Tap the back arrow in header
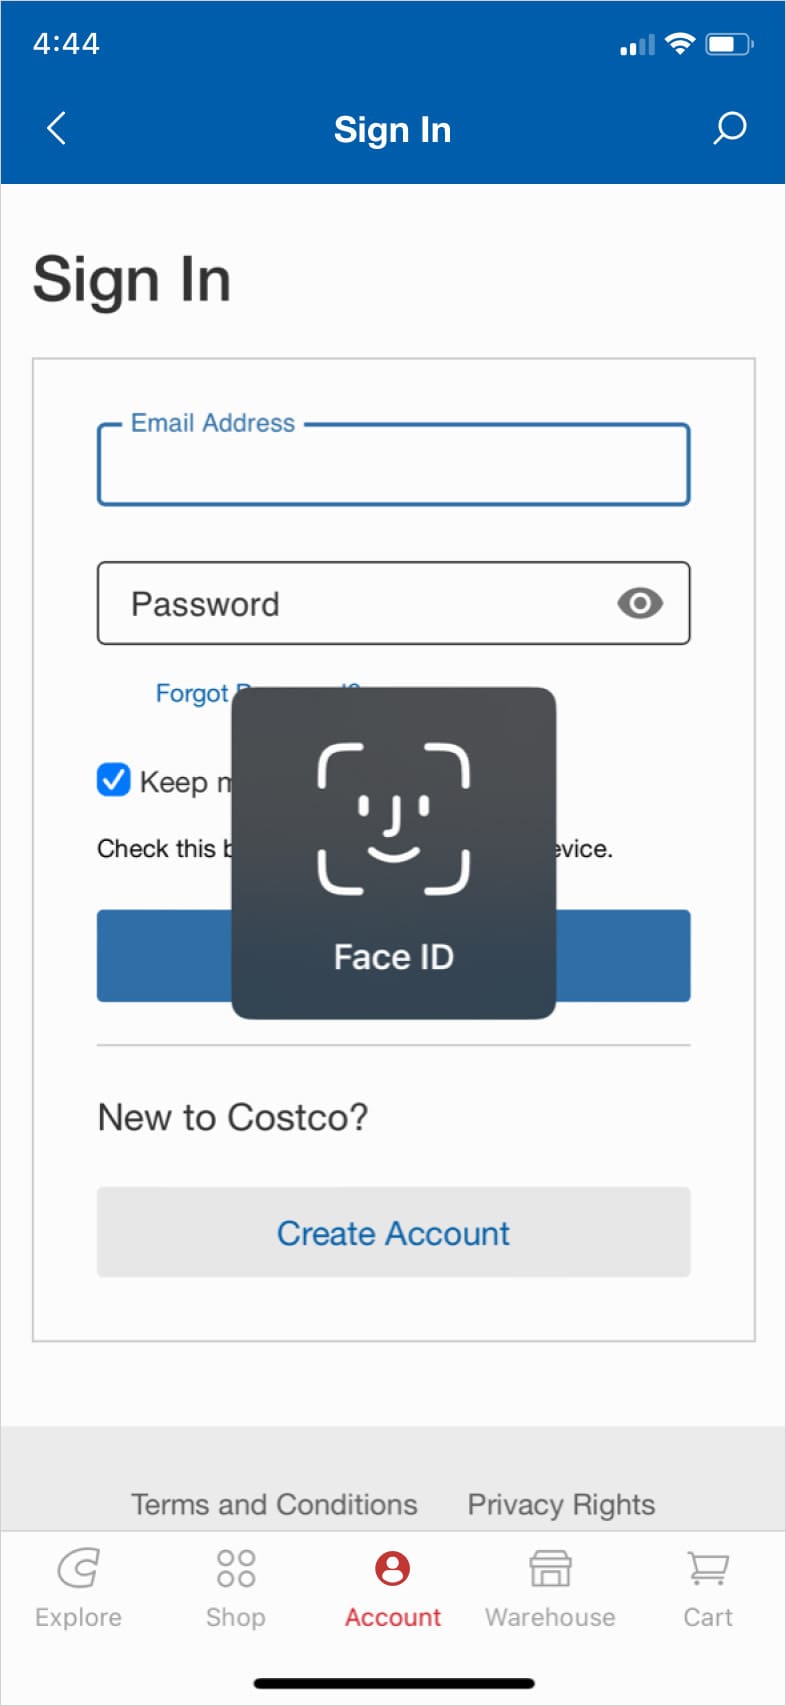The image size is (786, 1706). (x=56, y=128)
